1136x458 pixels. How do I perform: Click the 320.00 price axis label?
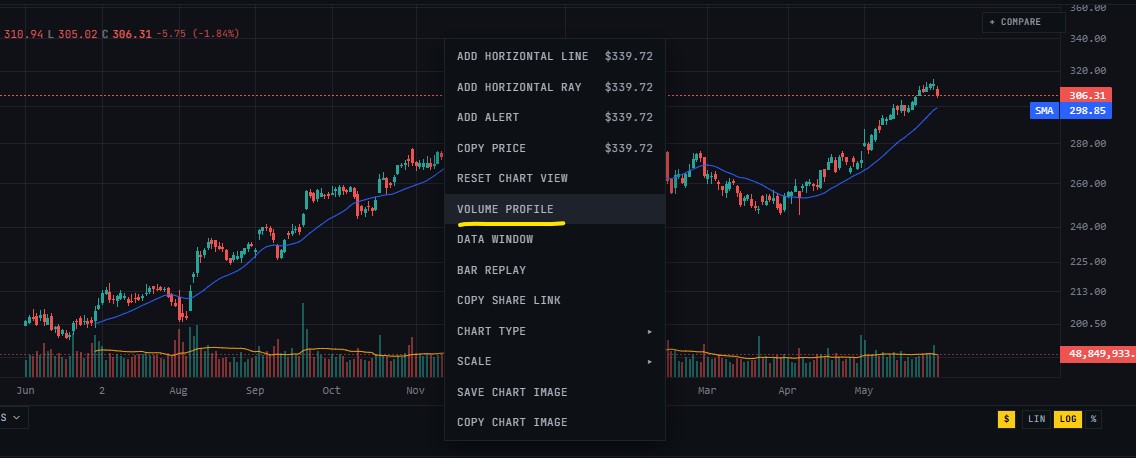1088,71
